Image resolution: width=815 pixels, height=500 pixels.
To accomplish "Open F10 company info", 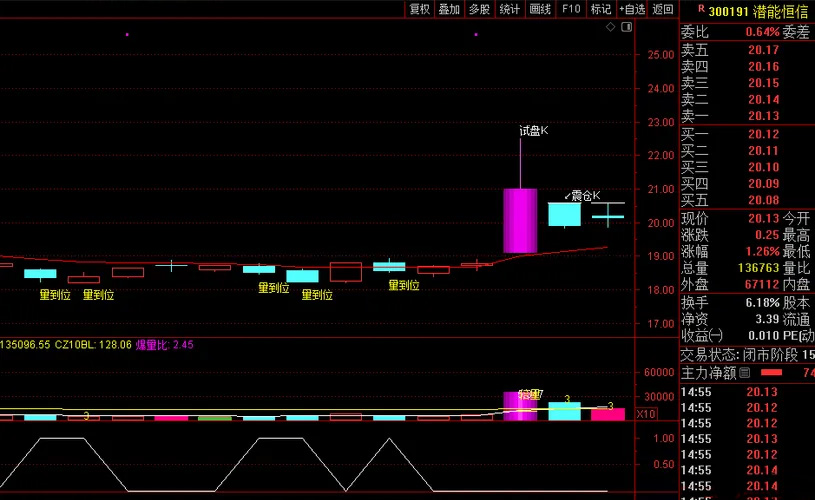I will [x=571, y=9].
